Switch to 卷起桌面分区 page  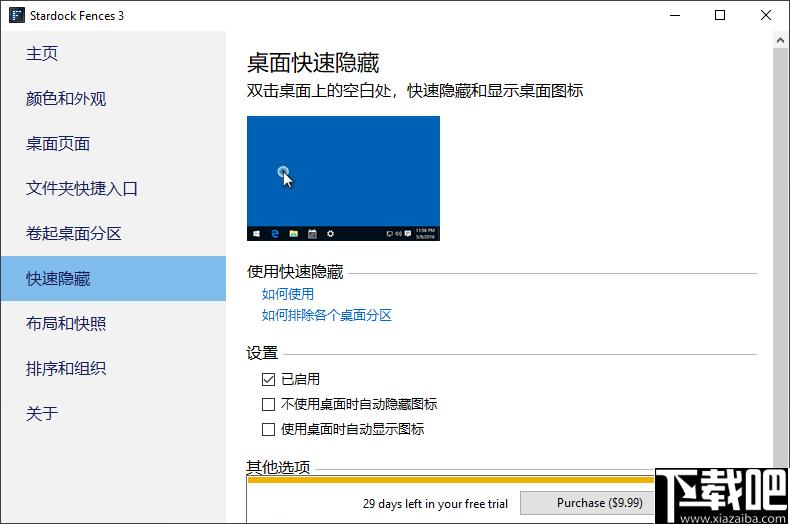pyautogui.click(x=113, y=233)
